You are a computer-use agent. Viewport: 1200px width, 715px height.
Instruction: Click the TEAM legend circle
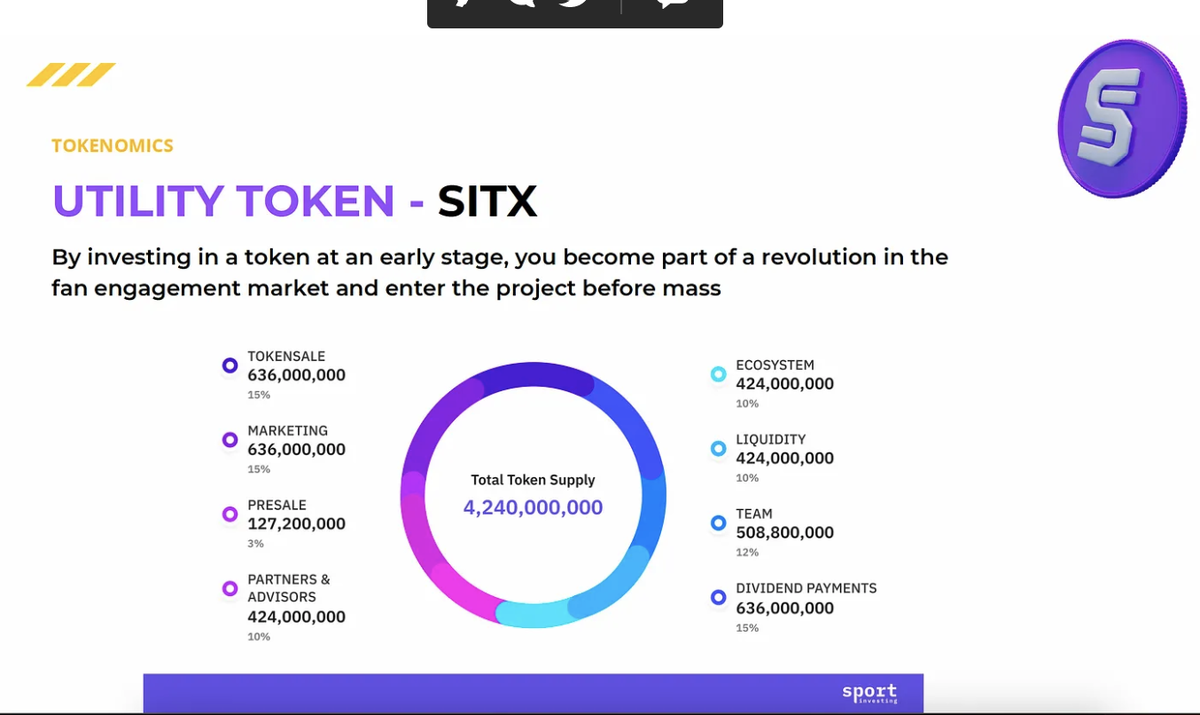click(x=718, y=523)
